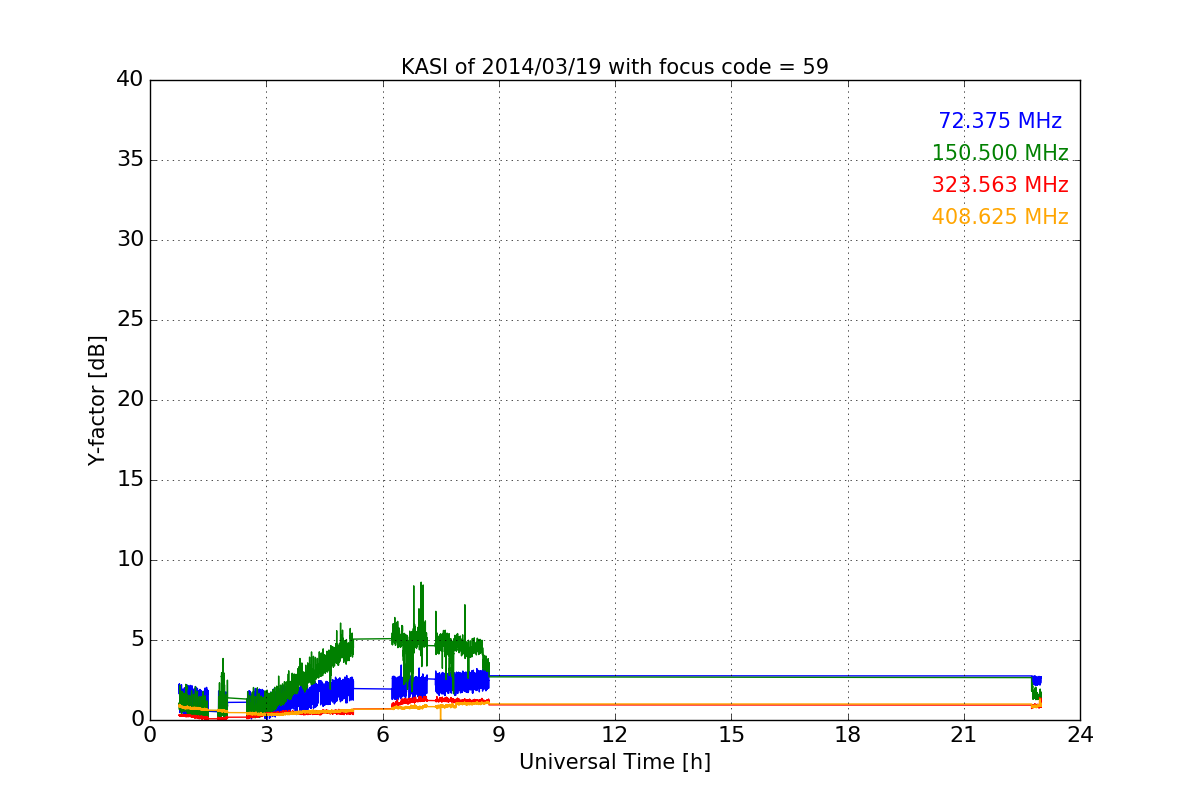Click x-axis tick label 15
The image size is (1200, 800).
tap(731, 735)
